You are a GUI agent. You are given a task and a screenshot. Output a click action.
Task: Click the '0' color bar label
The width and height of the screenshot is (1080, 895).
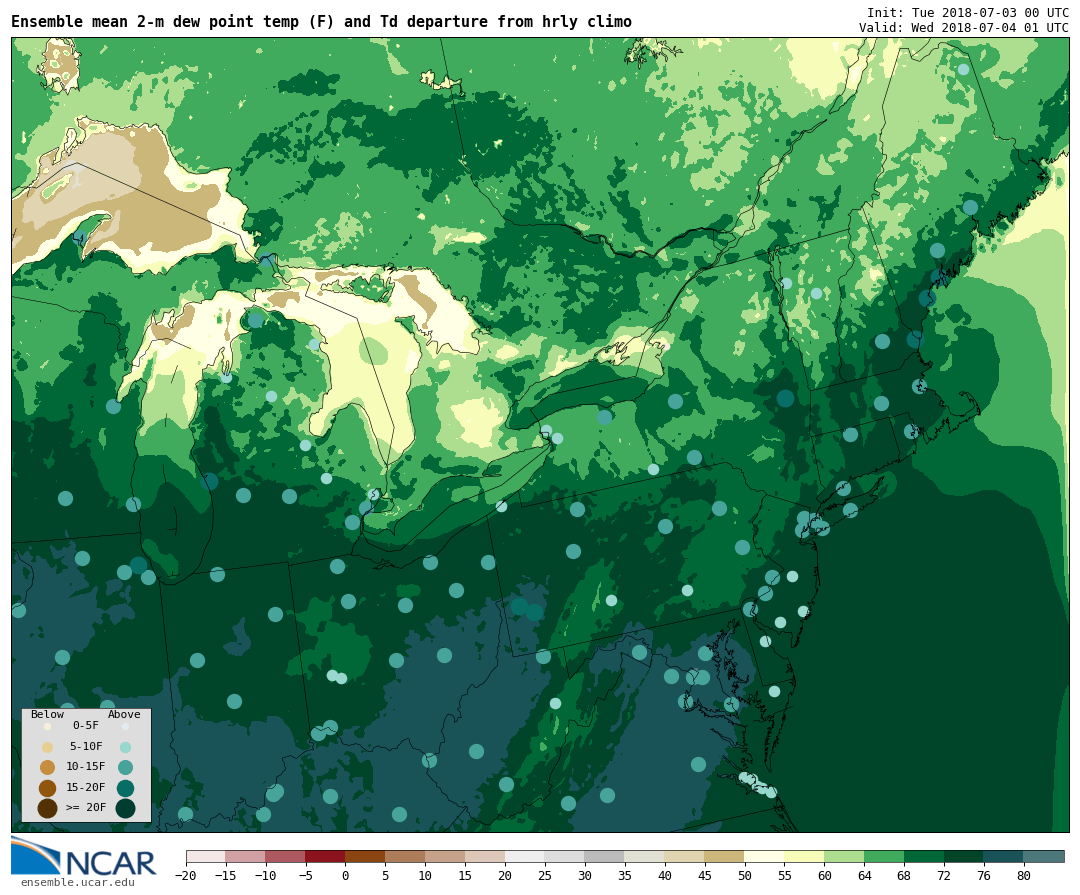tap(346, 876)
